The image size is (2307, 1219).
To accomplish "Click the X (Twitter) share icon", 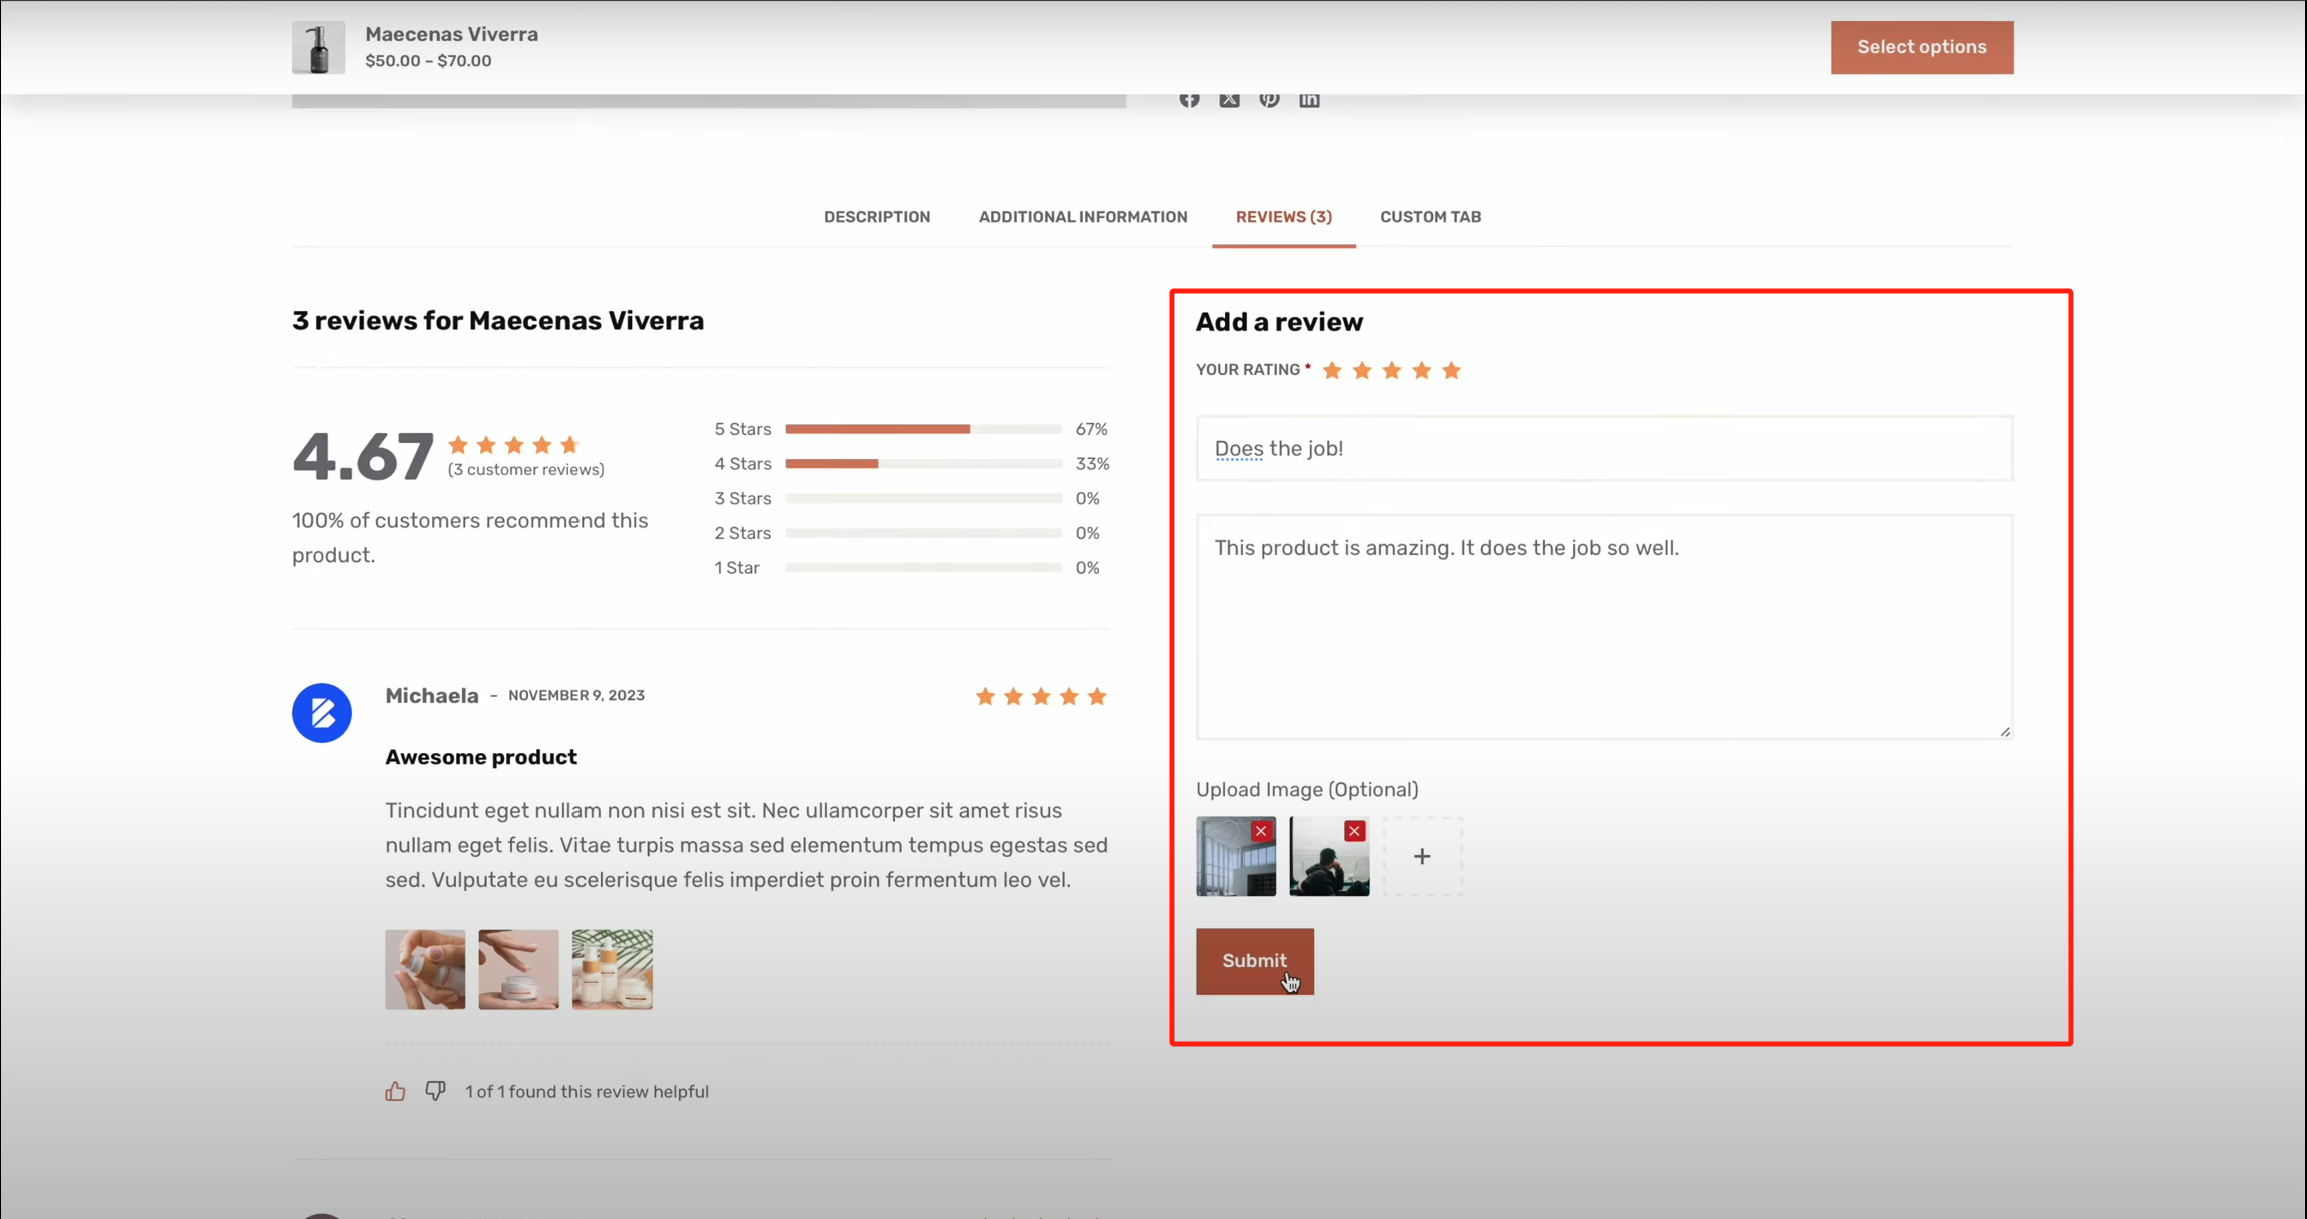I will point(1229,99).
